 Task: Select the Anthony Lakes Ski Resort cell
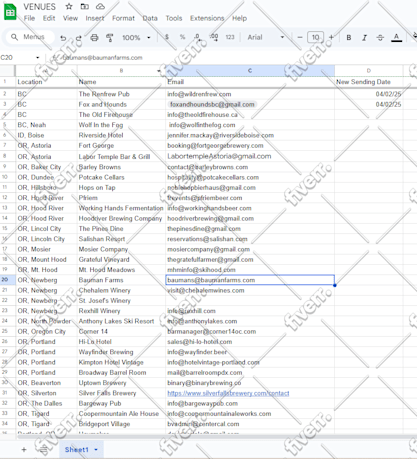coord(121,321)
